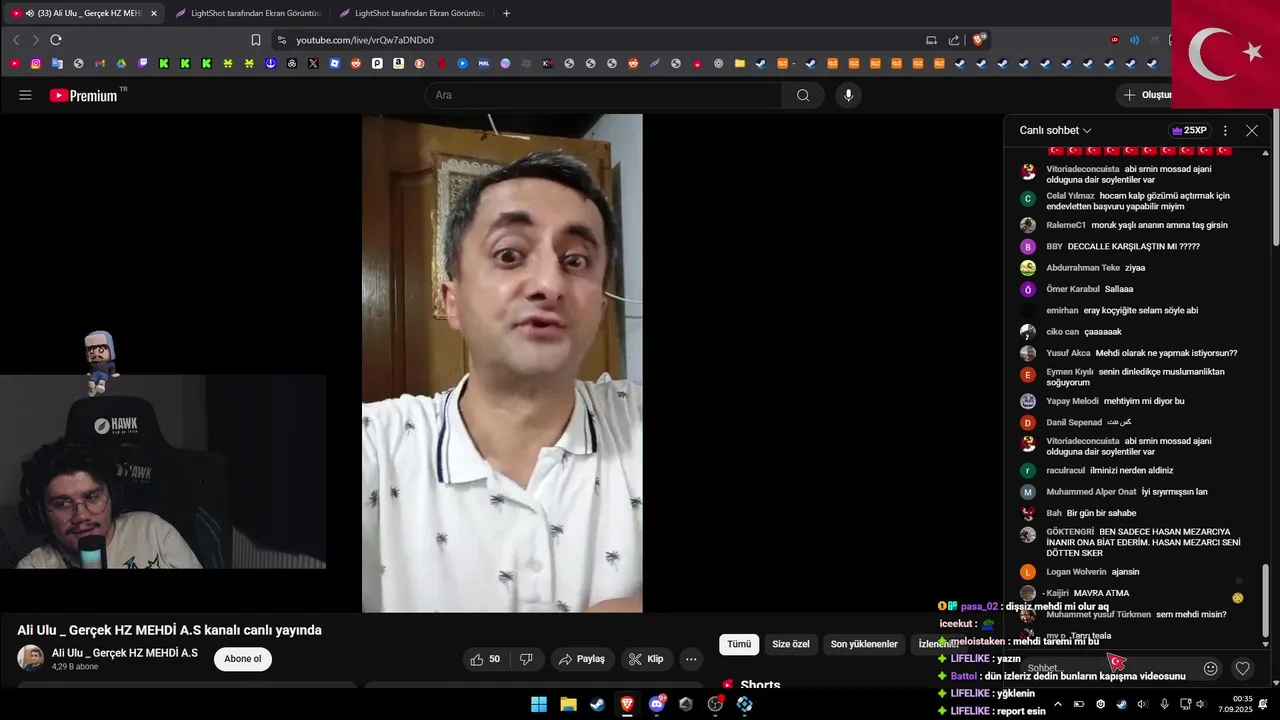1280x720 pixels.
Task: Switch to second LightShot Ekran Görüntüsü tab
Action: tap(248, 13)
